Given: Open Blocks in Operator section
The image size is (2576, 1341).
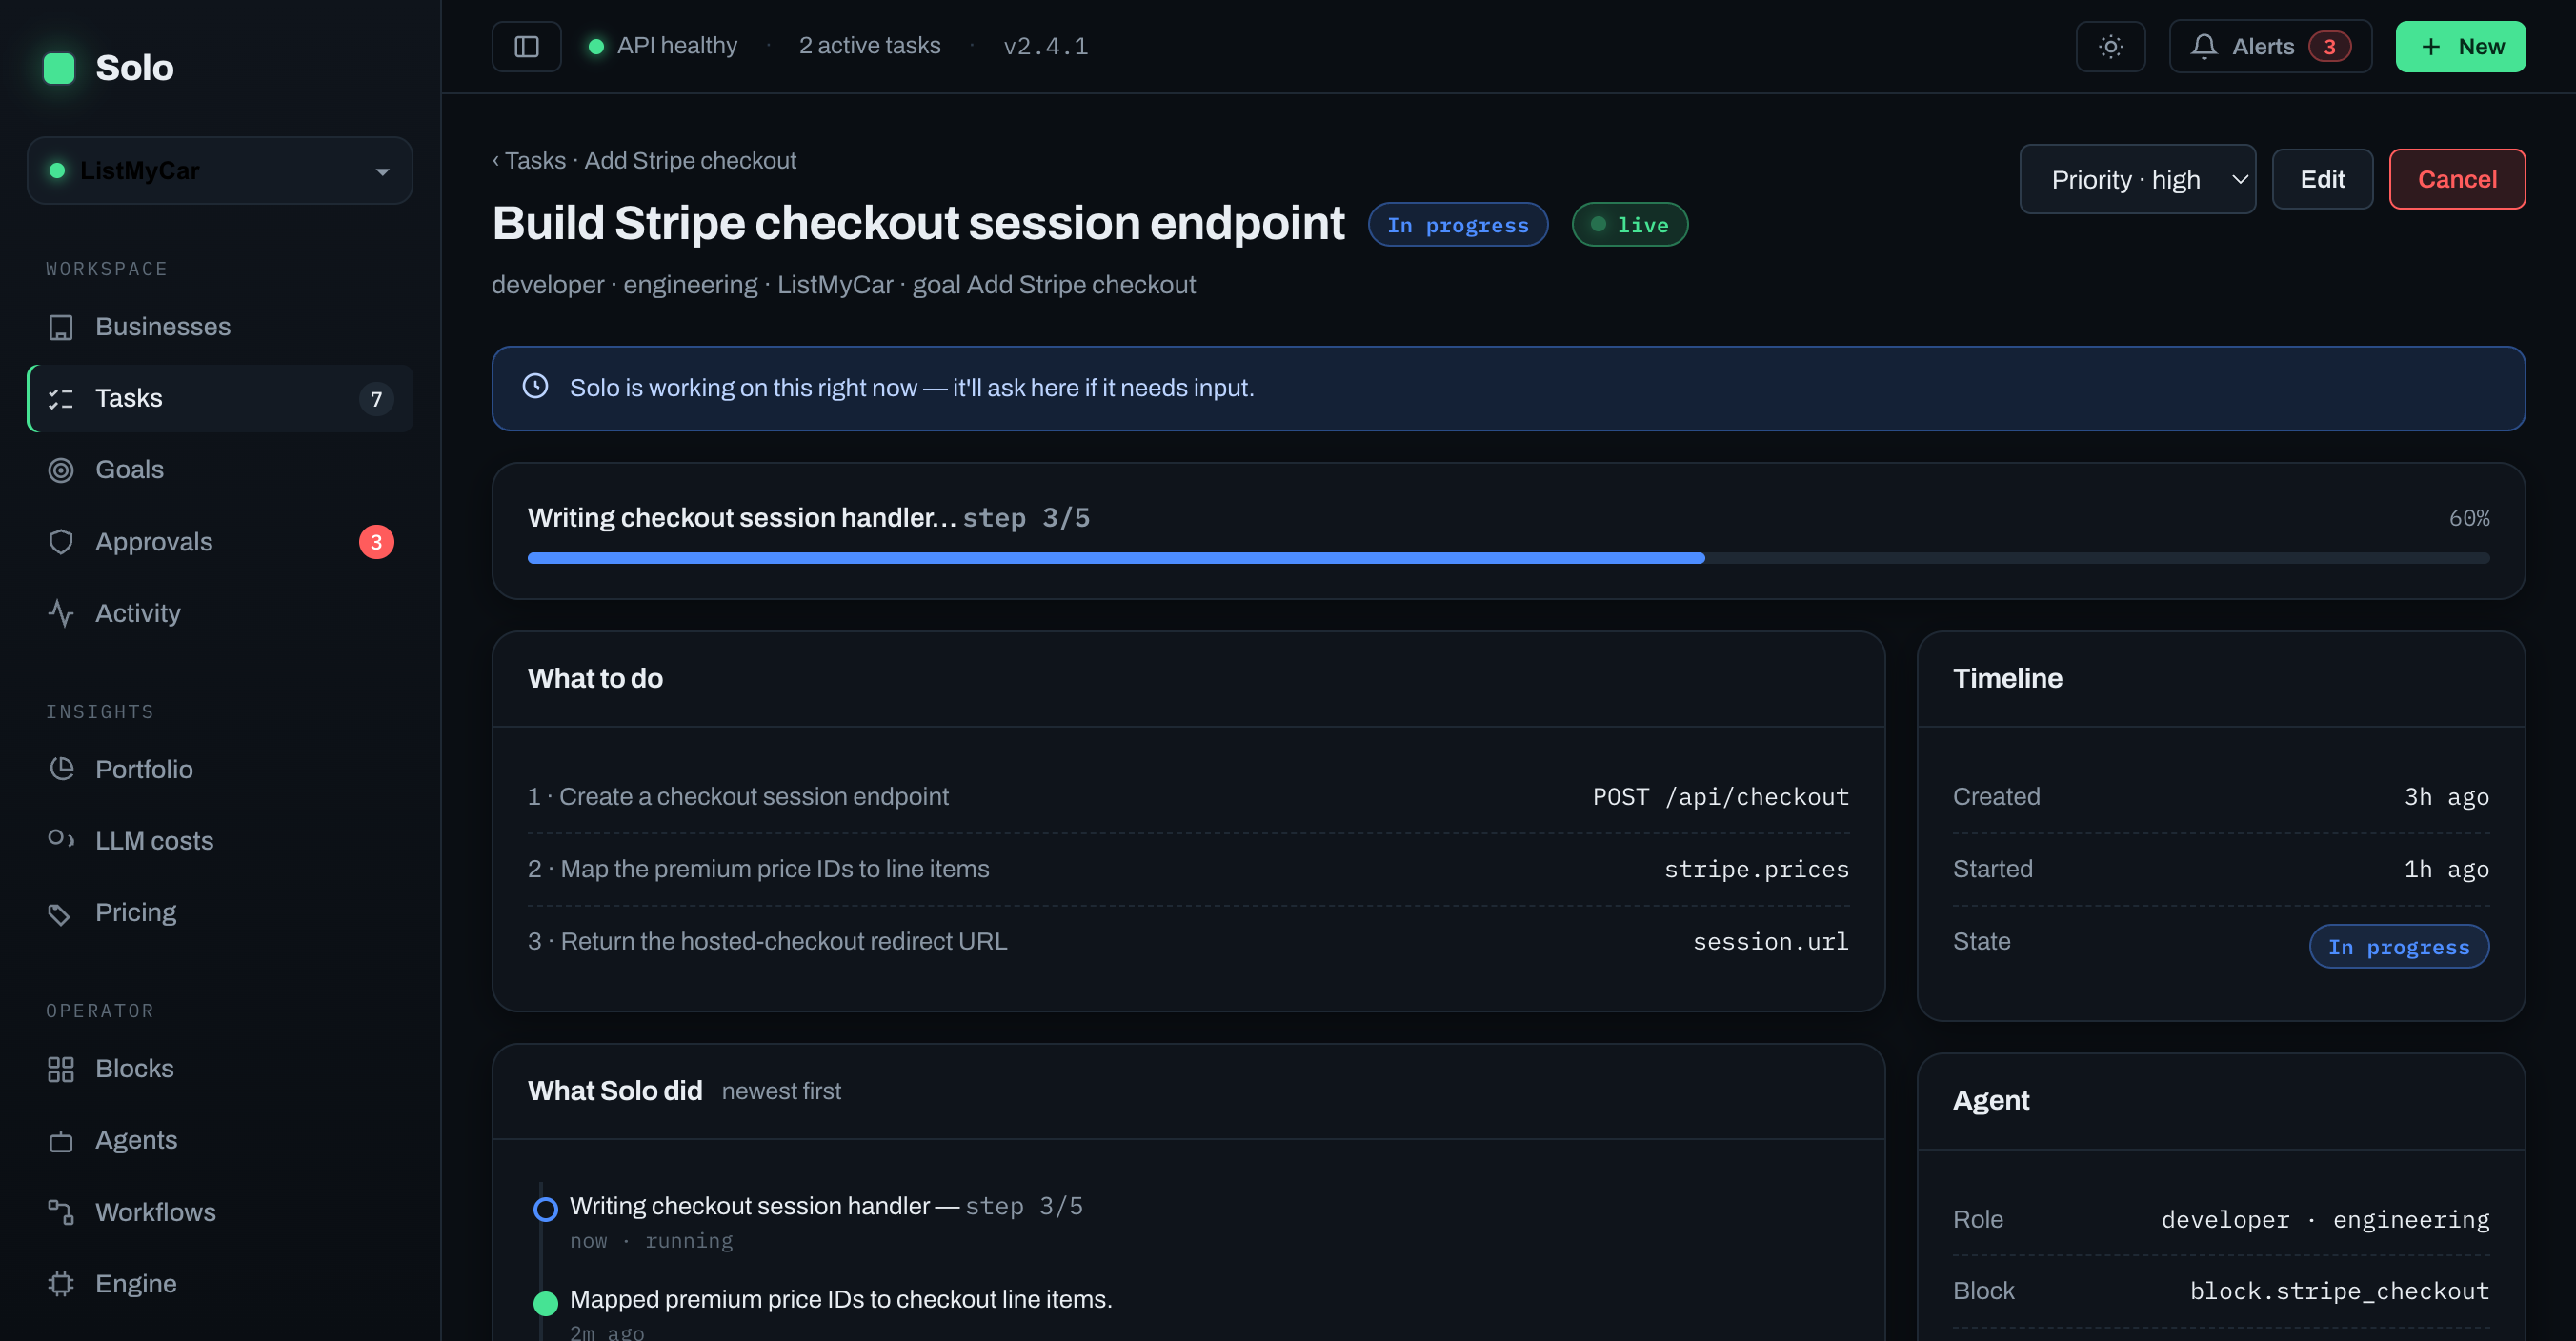Looking at the screenshot, I should tap(219, 1069).
